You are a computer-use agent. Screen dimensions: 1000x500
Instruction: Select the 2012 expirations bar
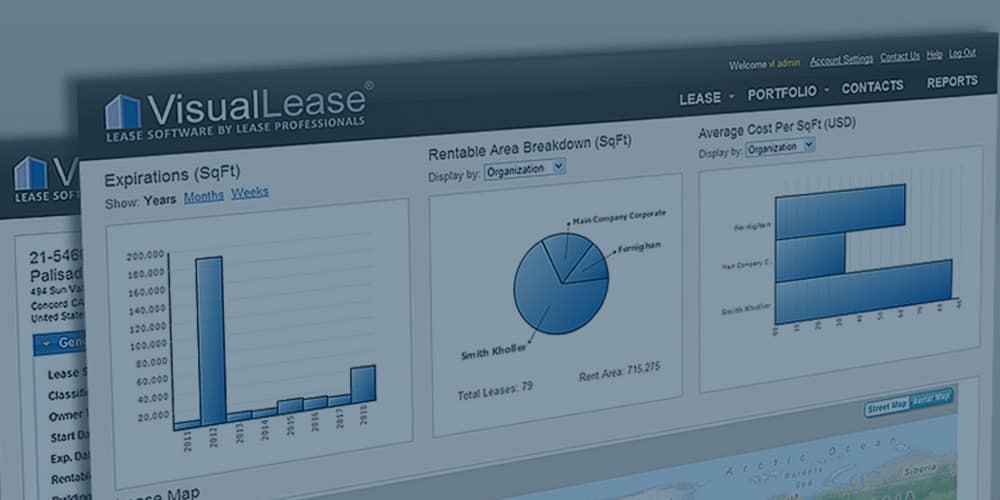click(210, 340)
